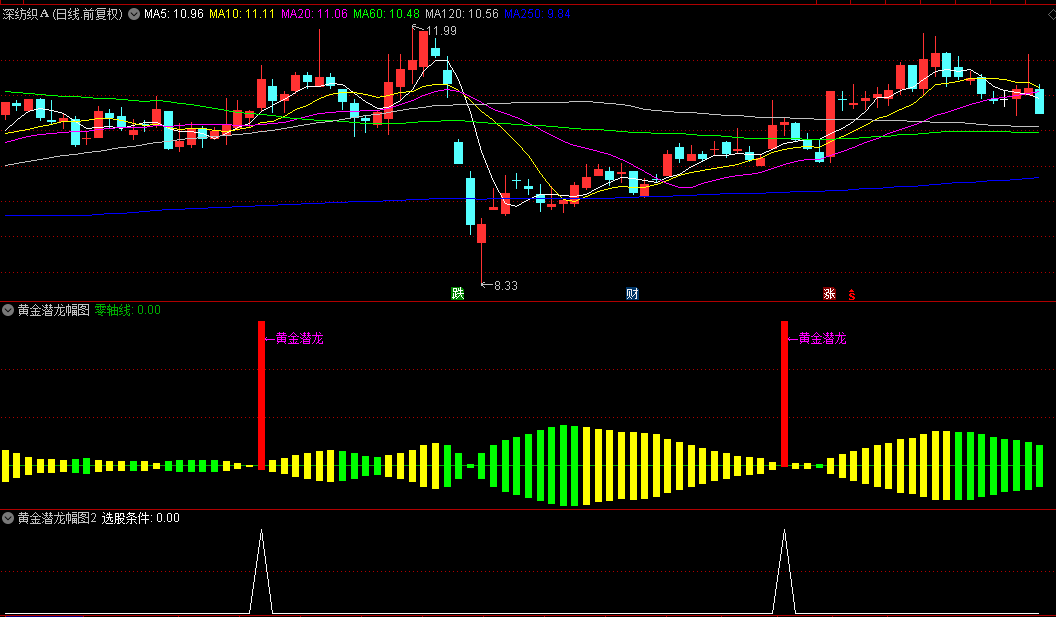Open the dropdown arrow beside 深纺织A title
The height and width of the screenshot is (617, 1056).
pos(134,13)
